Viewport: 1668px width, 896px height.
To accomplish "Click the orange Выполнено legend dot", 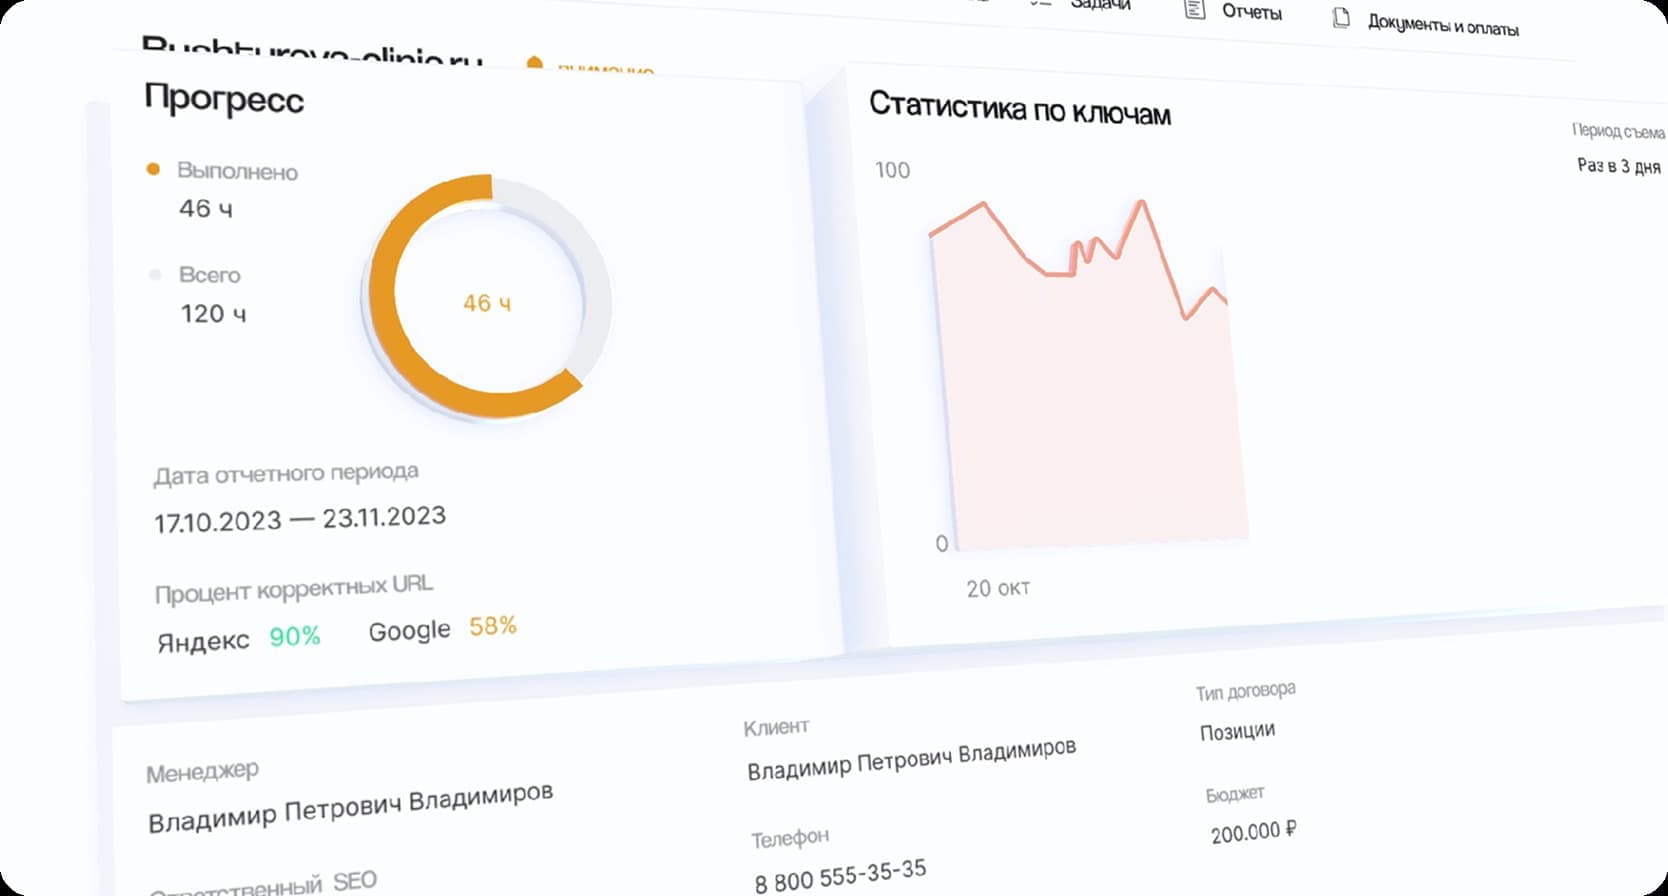I will pyautogui.click(x=153, y=169).
